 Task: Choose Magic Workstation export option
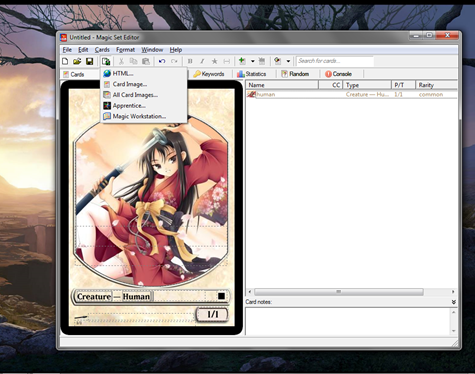(x=144, y=116)
